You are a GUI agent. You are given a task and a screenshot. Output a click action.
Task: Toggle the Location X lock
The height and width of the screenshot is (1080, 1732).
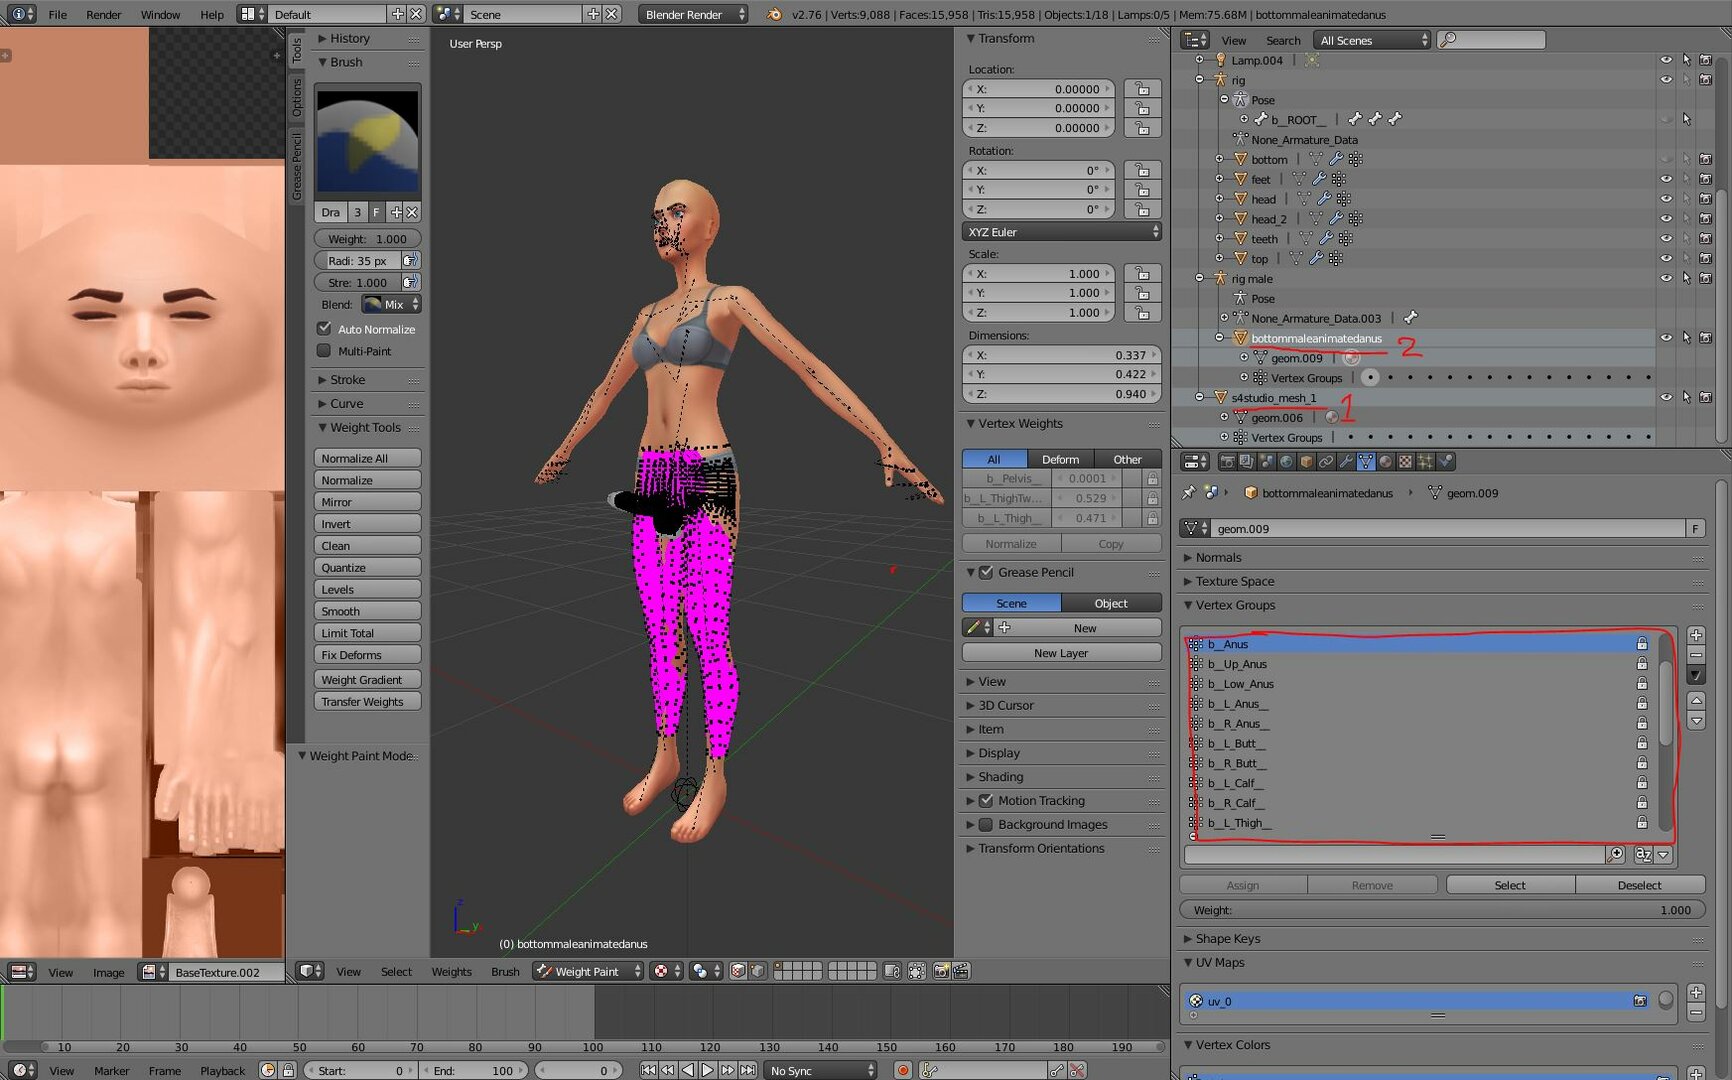coord(1142,89)
